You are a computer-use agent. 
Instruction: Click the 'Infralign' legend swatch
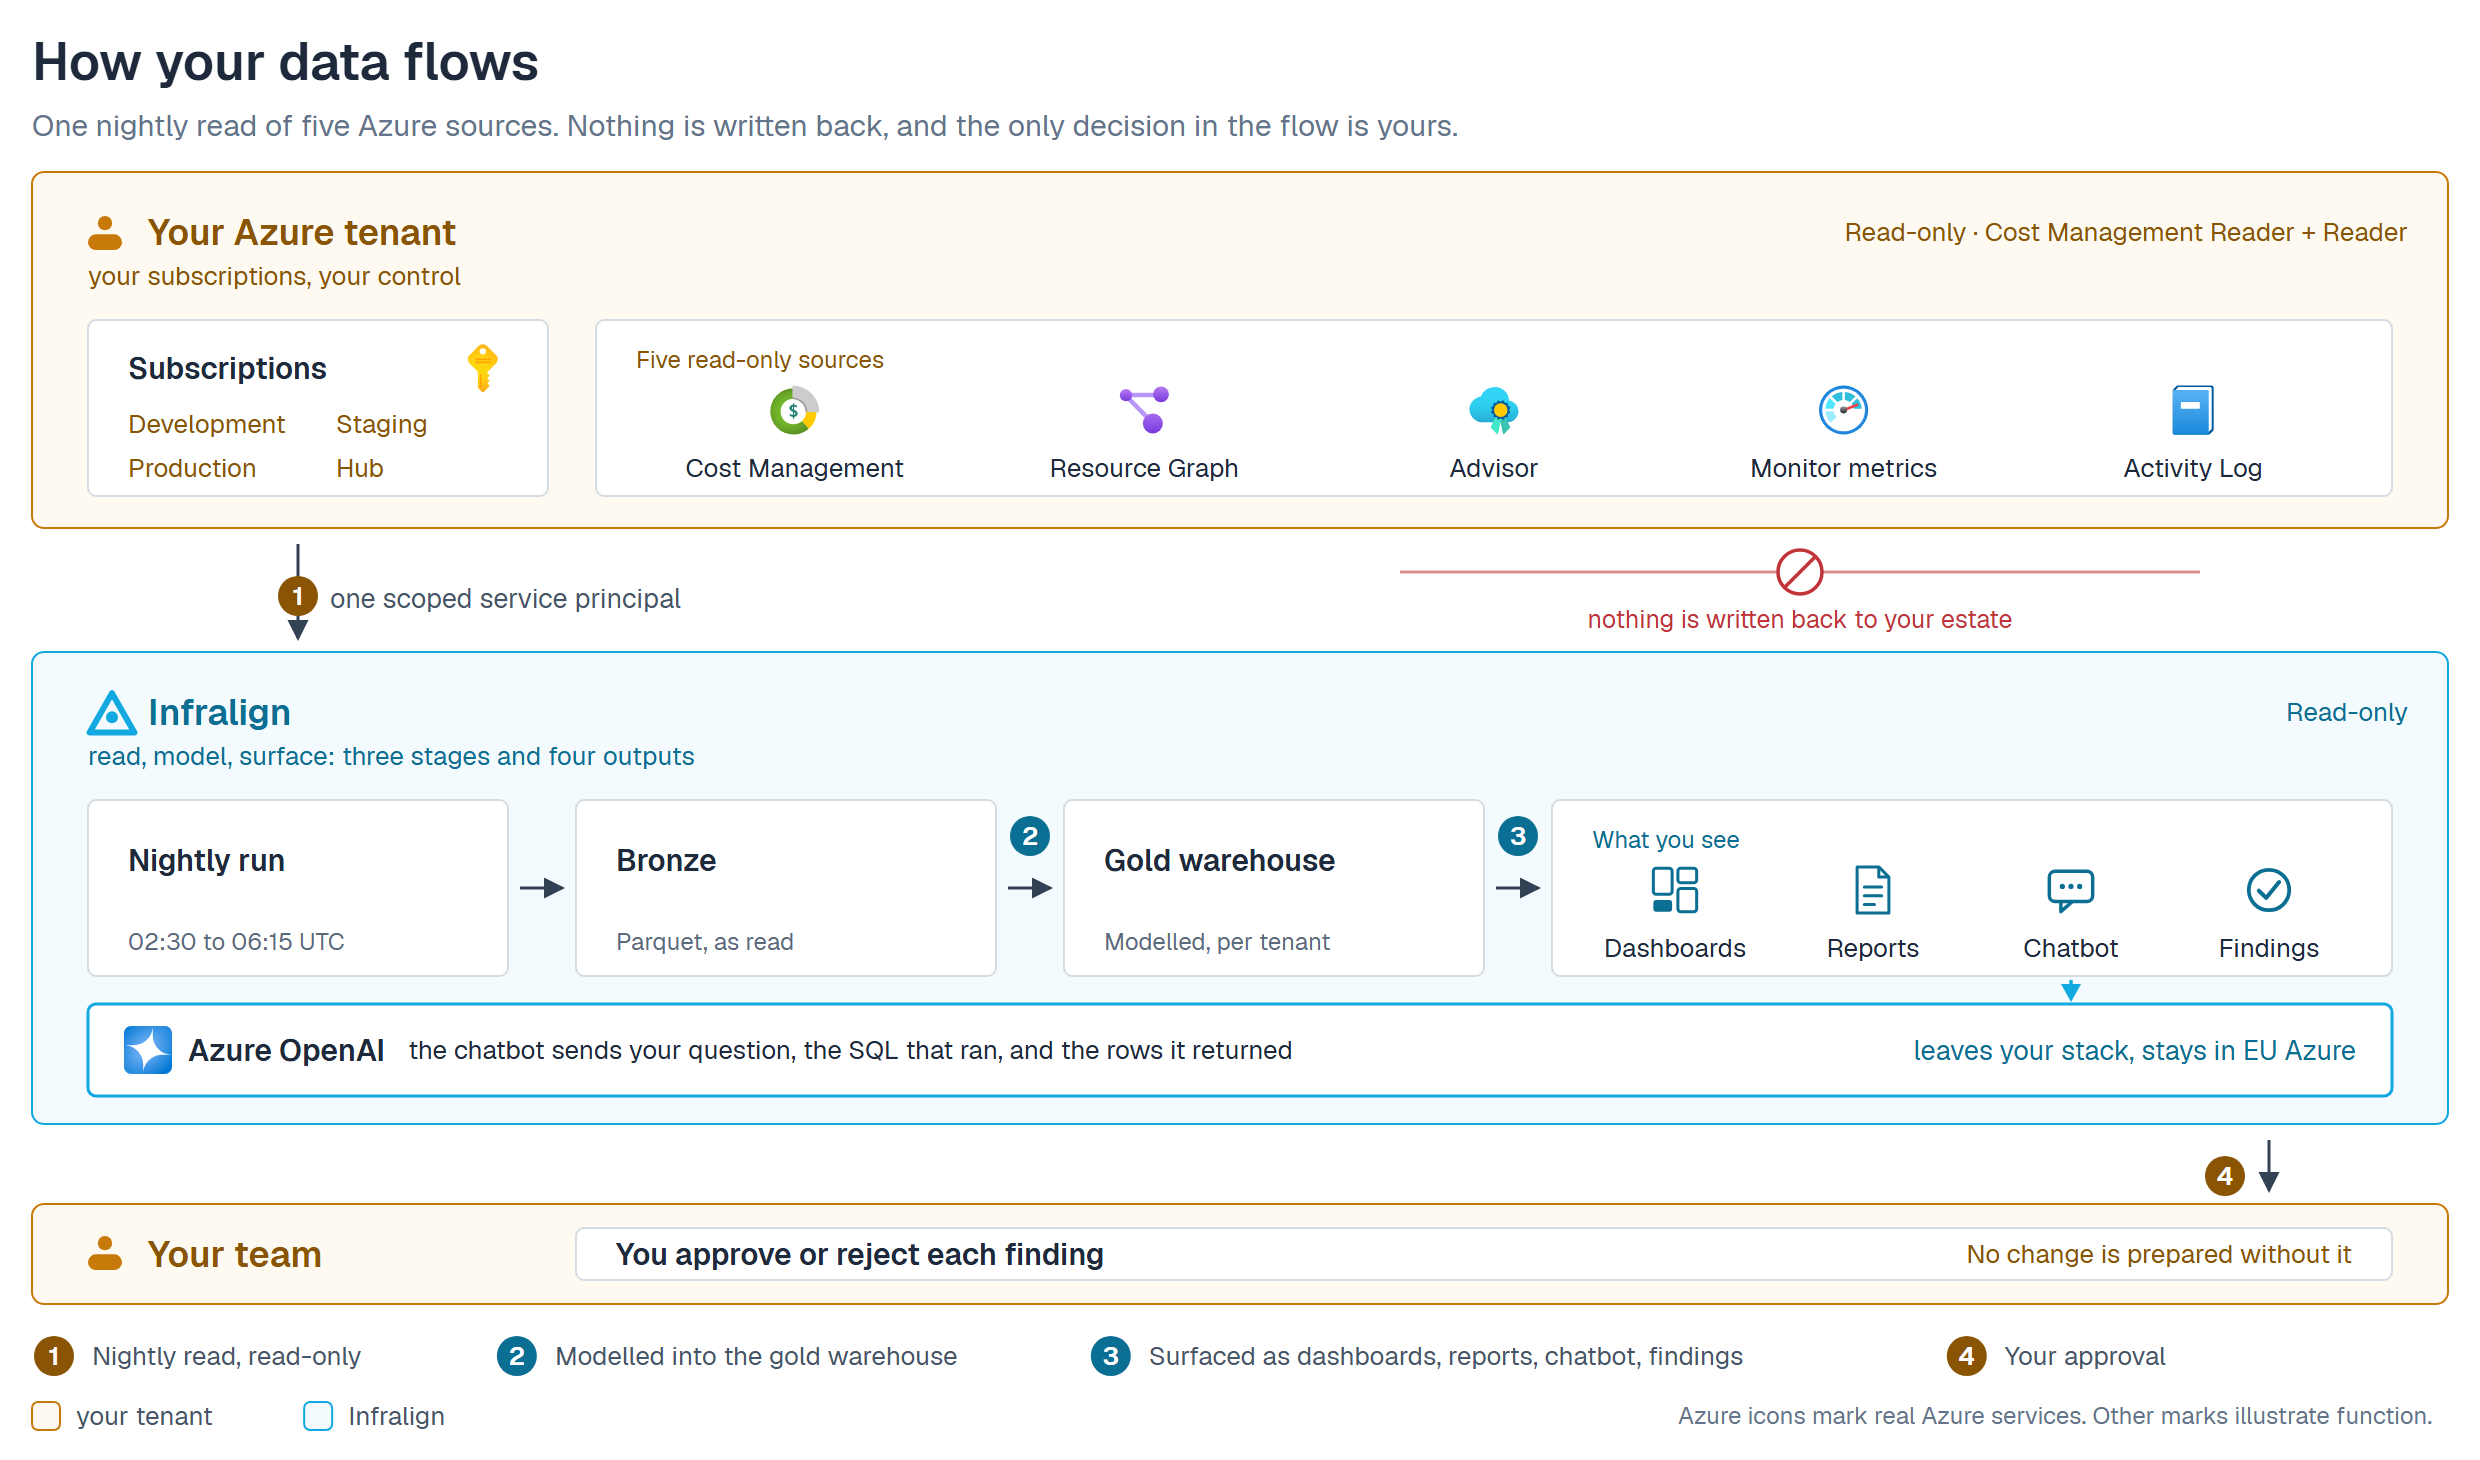[318, 1416]
